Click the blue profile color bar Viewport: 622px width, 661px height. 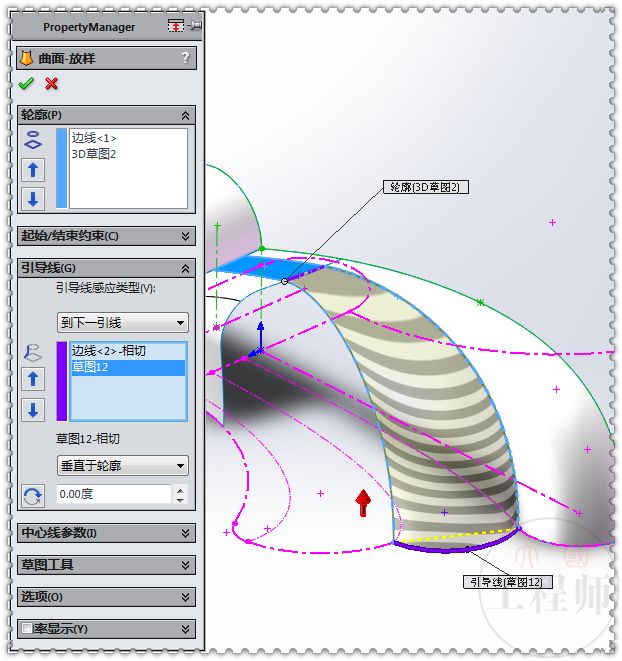62,168
